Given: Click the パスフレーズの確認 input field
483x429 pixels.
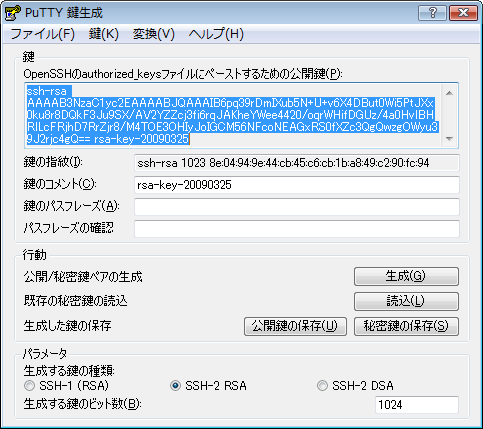Looking at the screenshot, I should click(297, 229).
